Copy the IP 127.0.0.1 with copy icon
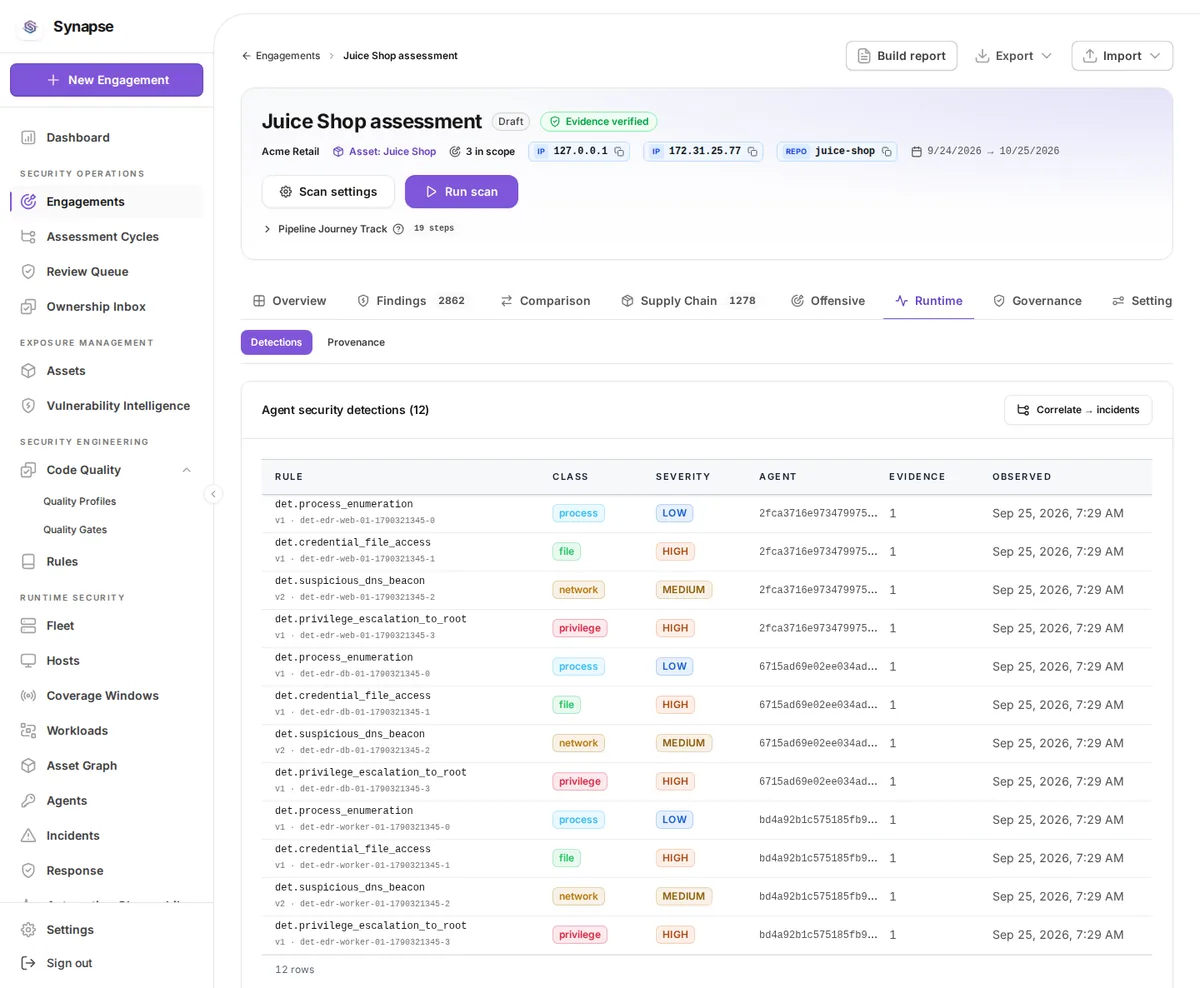 [619, 152]
